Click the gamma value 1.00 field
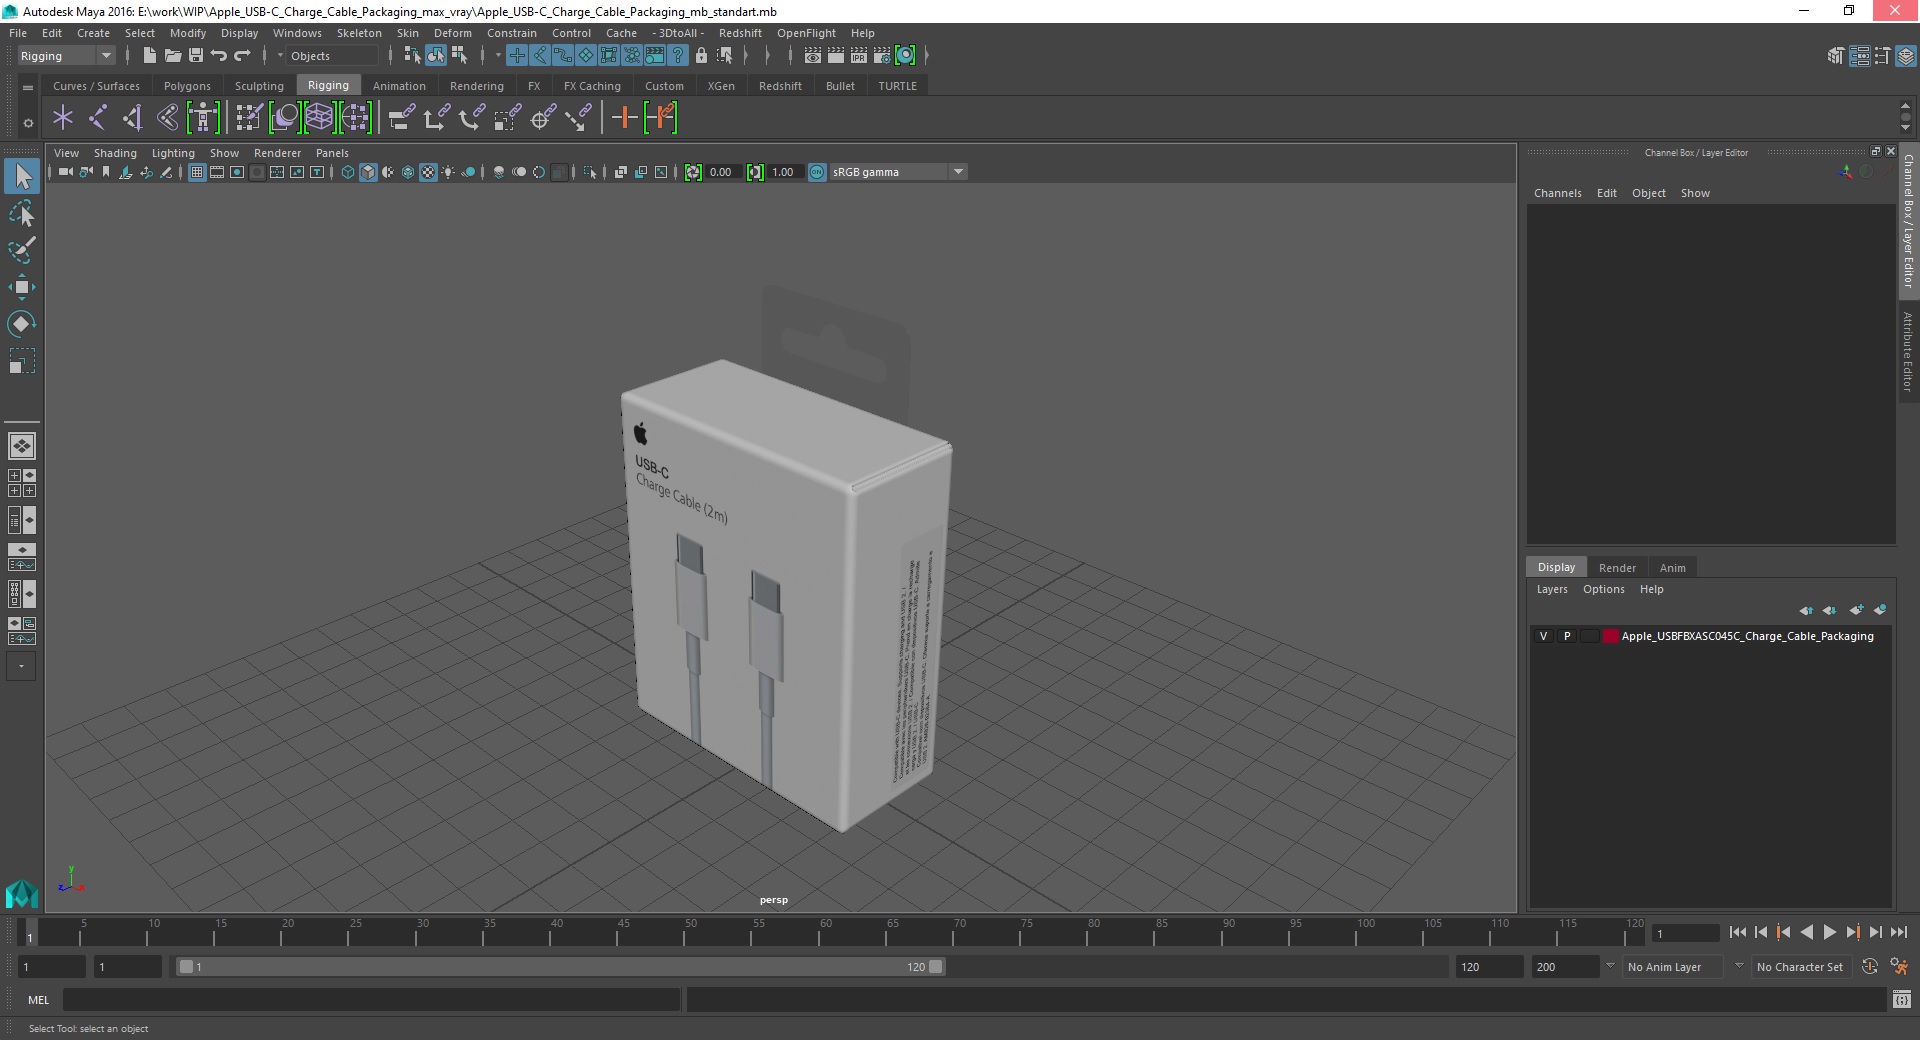Viewport: 1920px width, 1040px height. tap(784, 172)
